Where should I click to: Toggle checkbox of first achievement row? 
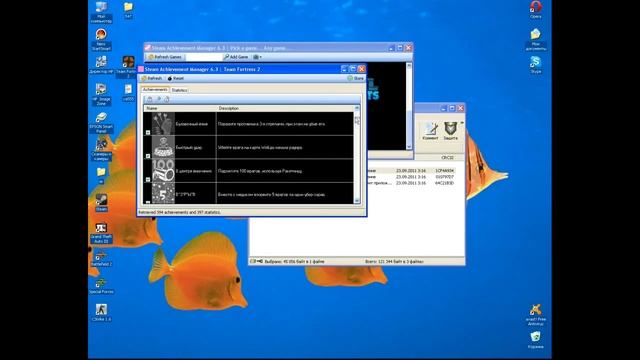tap(148, 132)
